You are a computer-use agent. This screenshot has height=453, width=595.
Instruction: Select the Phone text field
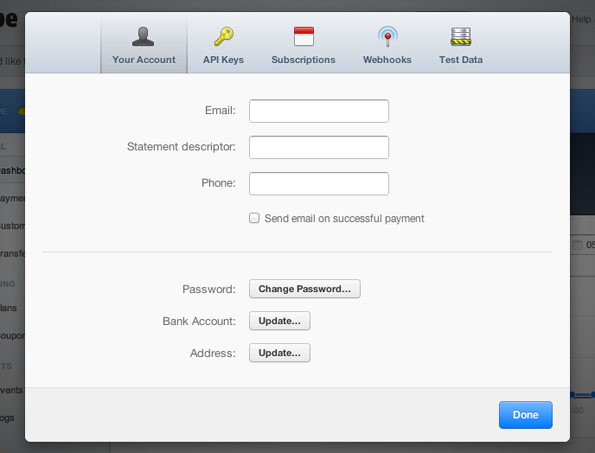[319, 184]
